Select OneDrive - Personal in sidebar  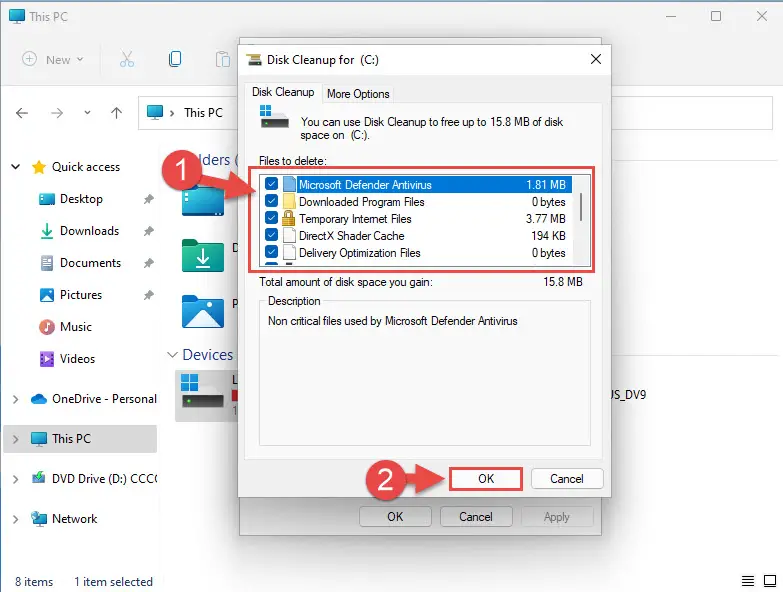click(104, 399)
